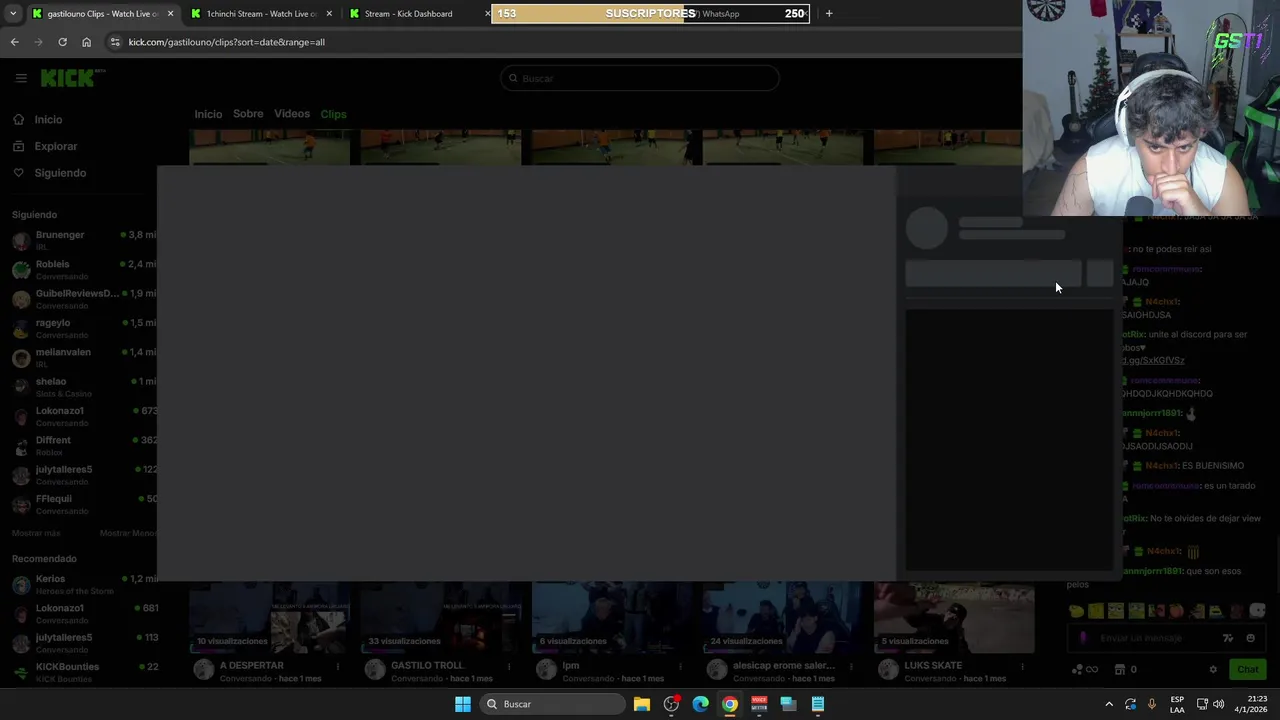The height and width of the screenshot is (720, 1280).
Task: Close the gastilouno Clips tab
Action: click(x=170, y=14)
